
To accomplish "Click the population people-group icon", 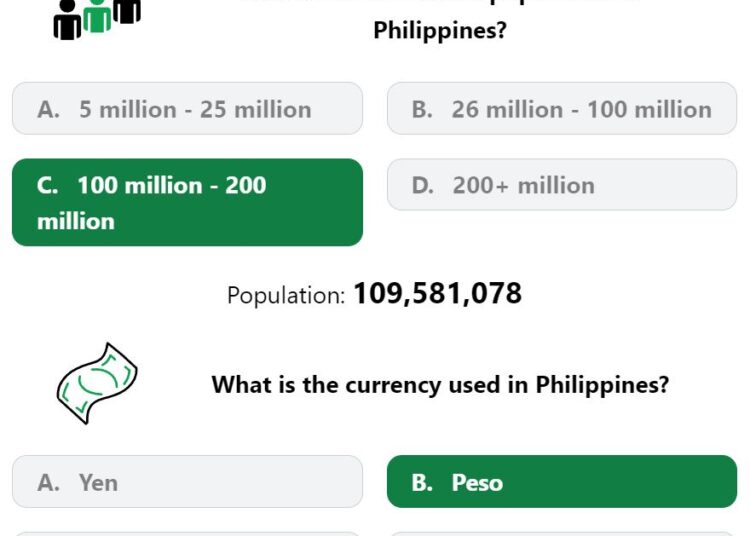I will click(97, 19).
